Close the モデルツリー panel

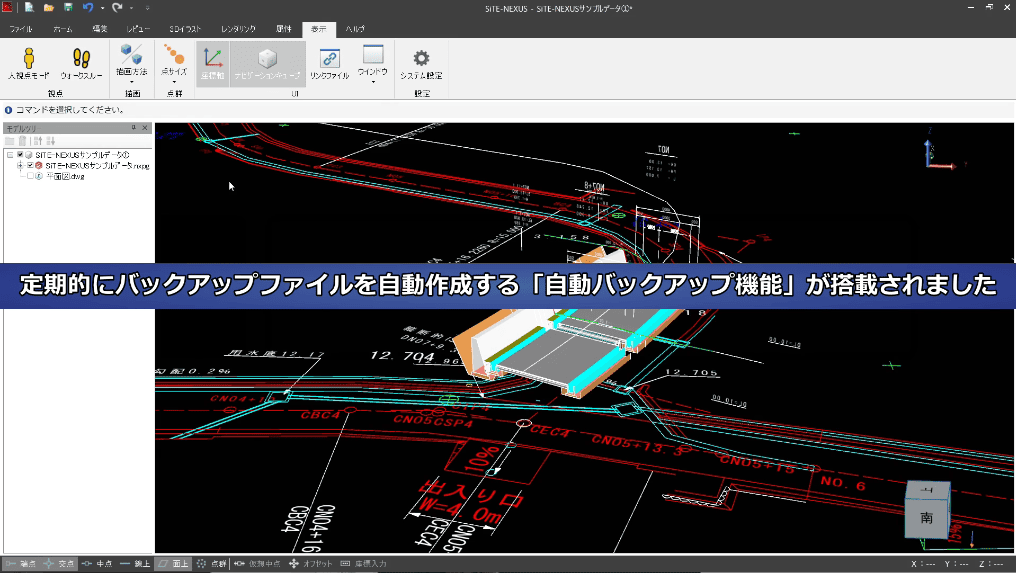[x=145, y=128]
